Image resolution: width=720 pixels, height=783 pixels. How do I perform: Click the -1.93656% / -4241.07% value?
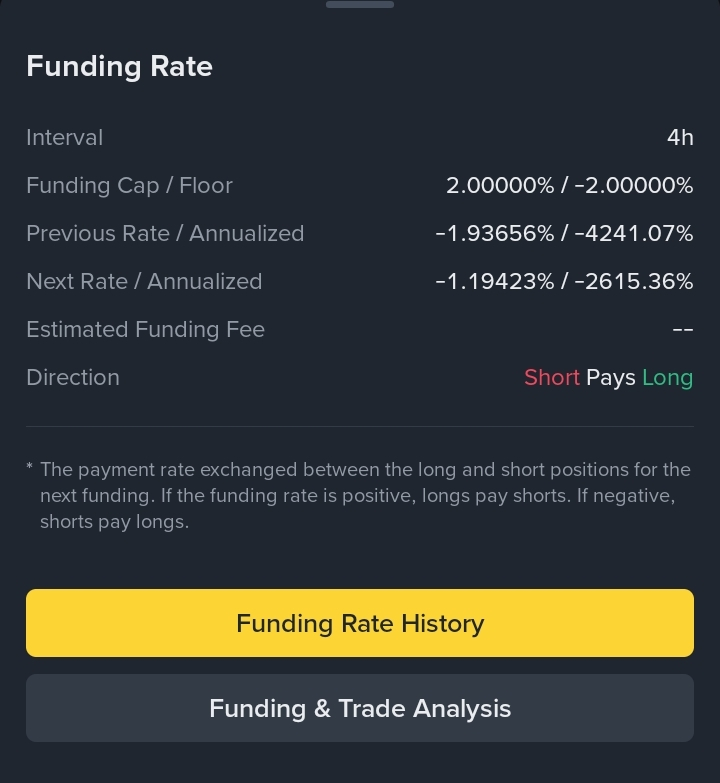564,234
